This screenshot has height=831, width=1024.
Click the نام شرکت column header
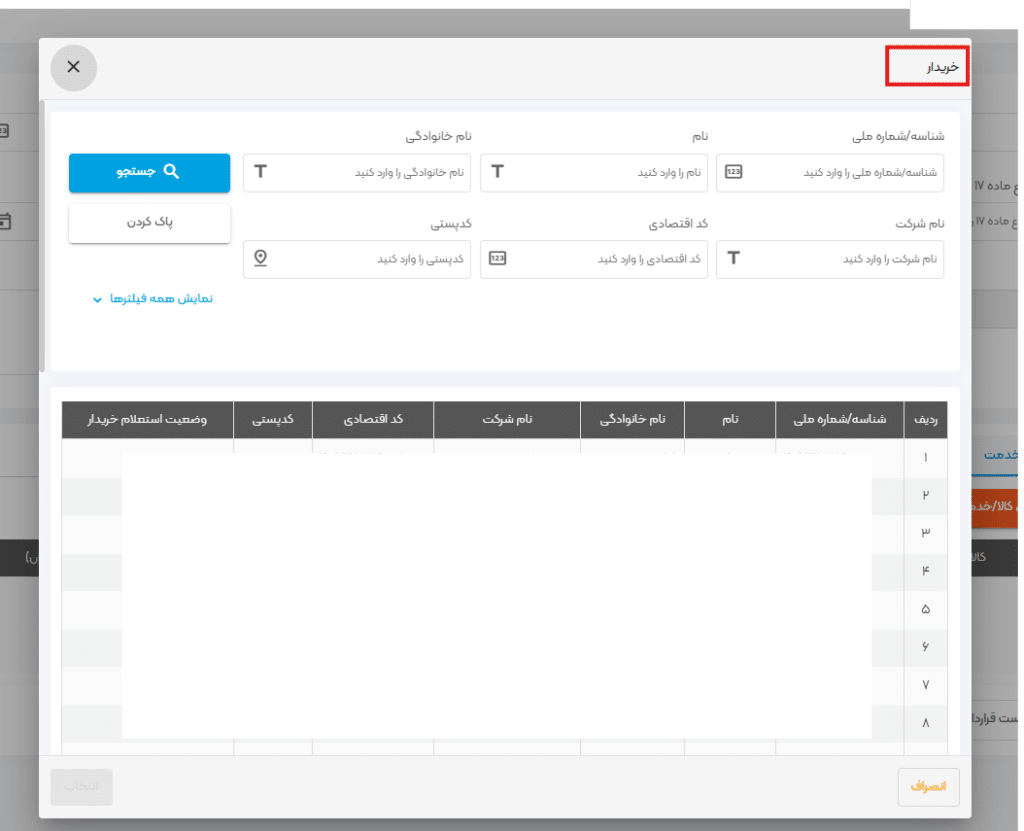[x=506, y=420]
